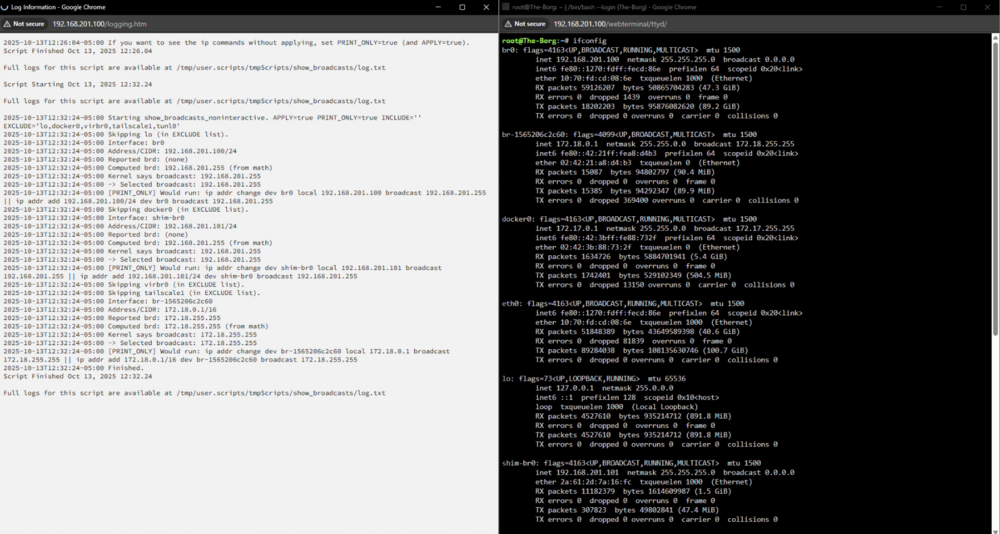1000x534 pixels.
Task: Click the 'Script Finished Oct 13, 2025 12:32.24' line
Action: [78, 376]
